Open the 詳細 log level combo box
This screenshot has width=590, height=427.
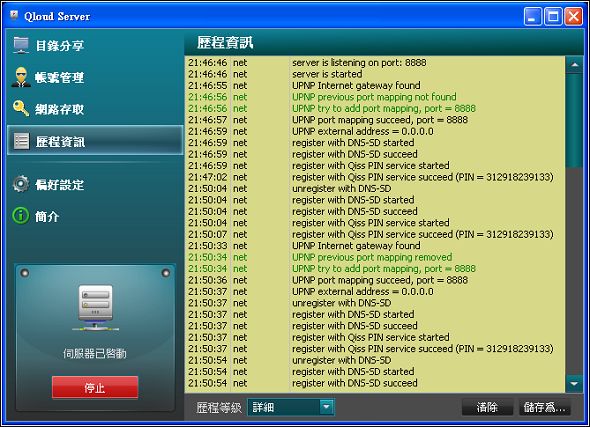(291, 407)
